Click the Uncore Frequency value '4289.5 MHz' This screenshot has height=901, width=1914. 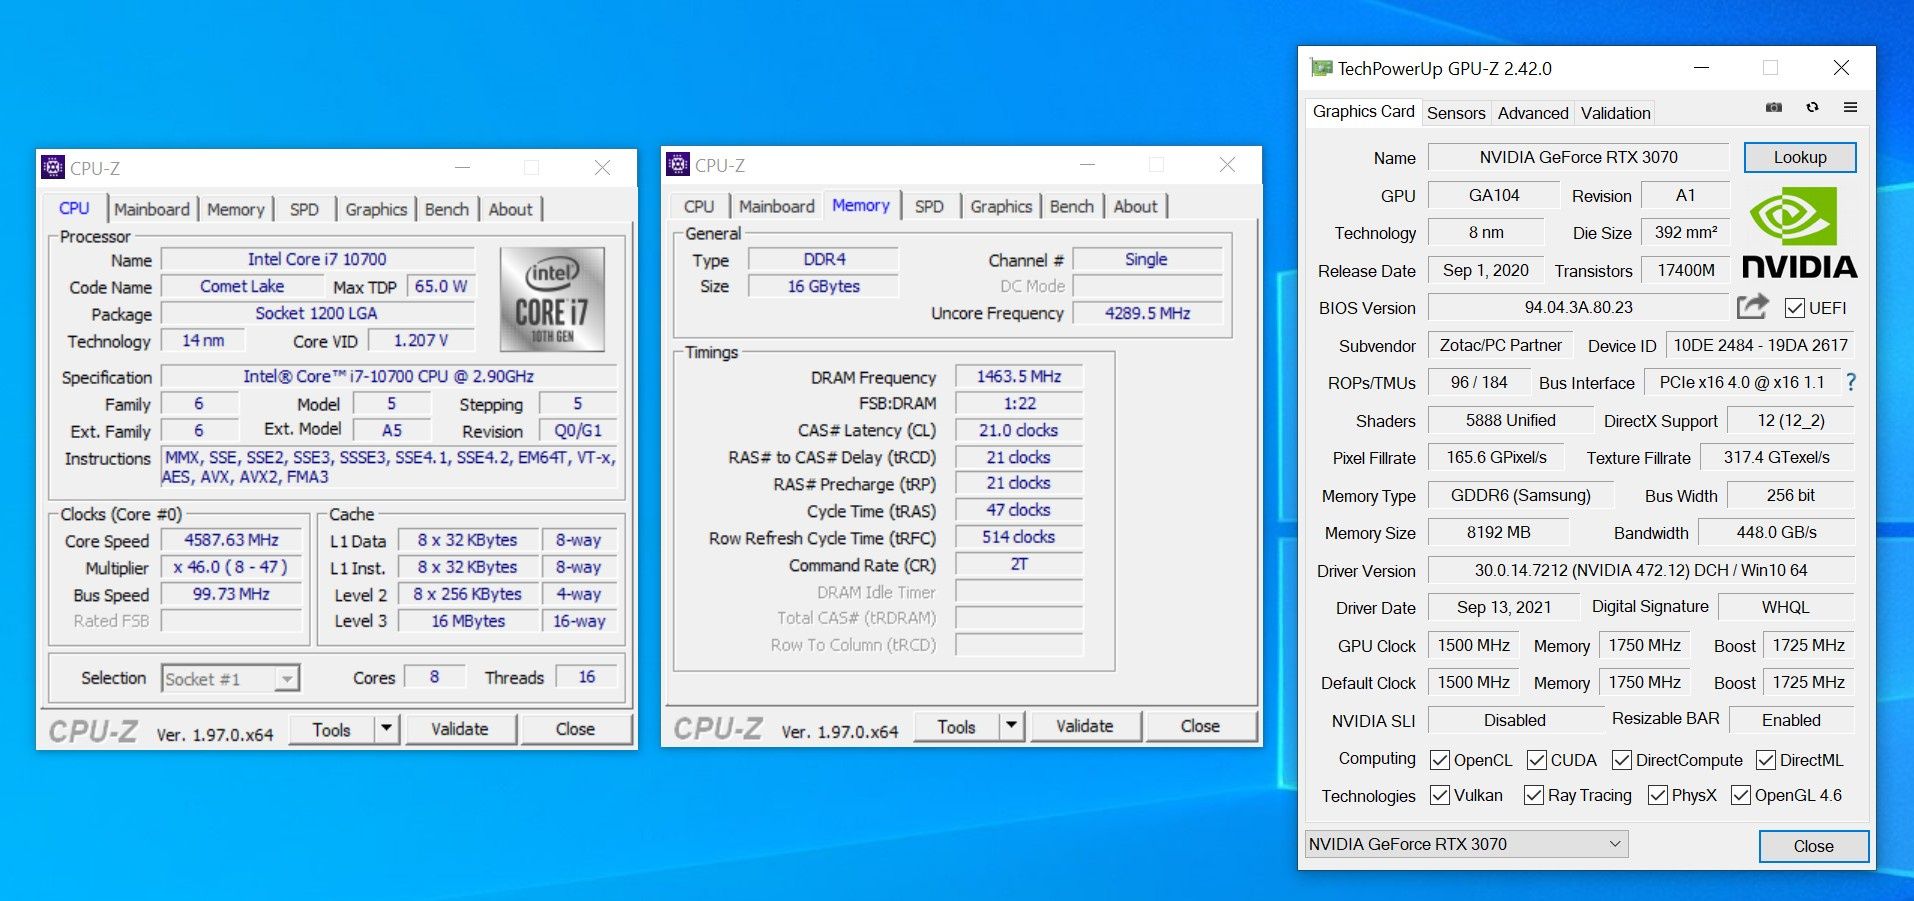tap(1147, 313)
